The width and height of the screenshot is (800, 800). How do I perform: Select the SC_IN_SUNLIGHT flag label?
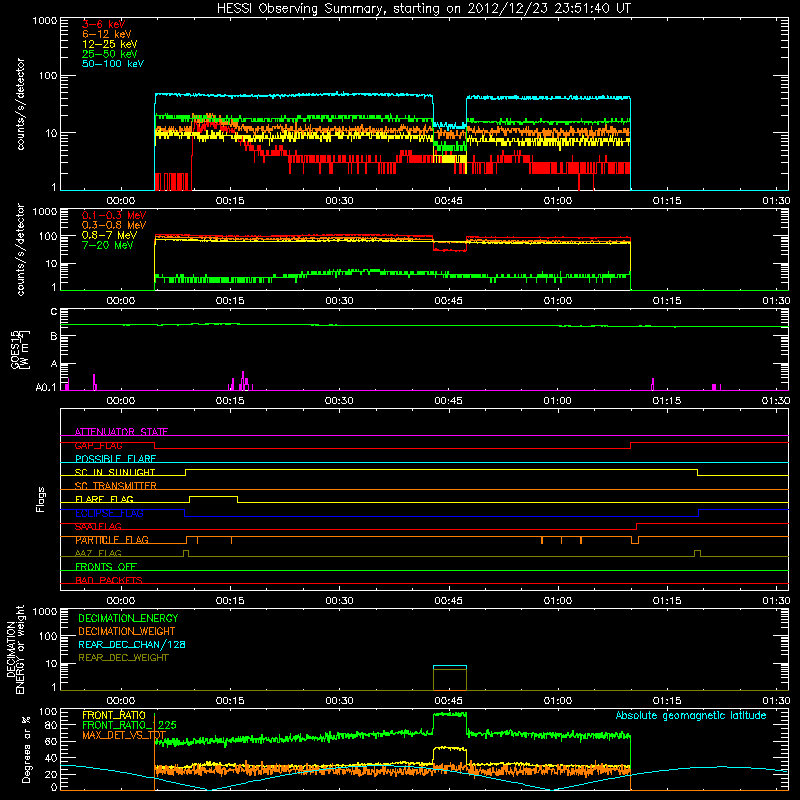coord(115,472)
